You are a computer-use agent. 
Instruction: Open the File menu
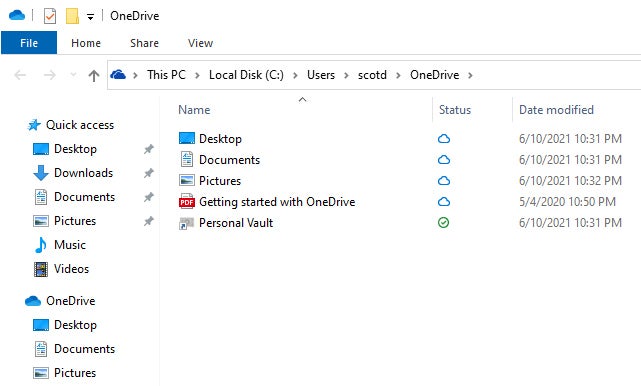coord(29,43)
